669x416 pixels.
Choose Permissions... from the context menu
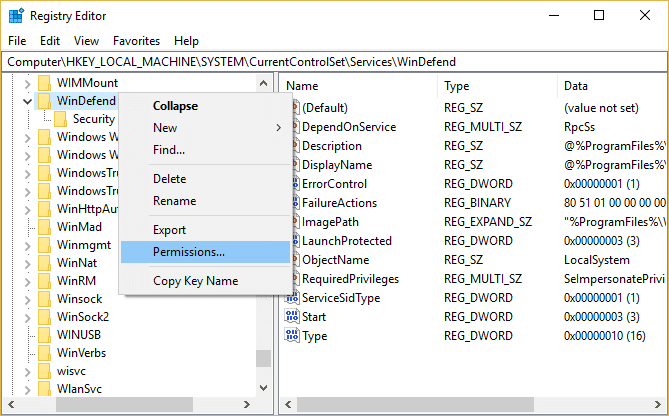pos(189,252)
